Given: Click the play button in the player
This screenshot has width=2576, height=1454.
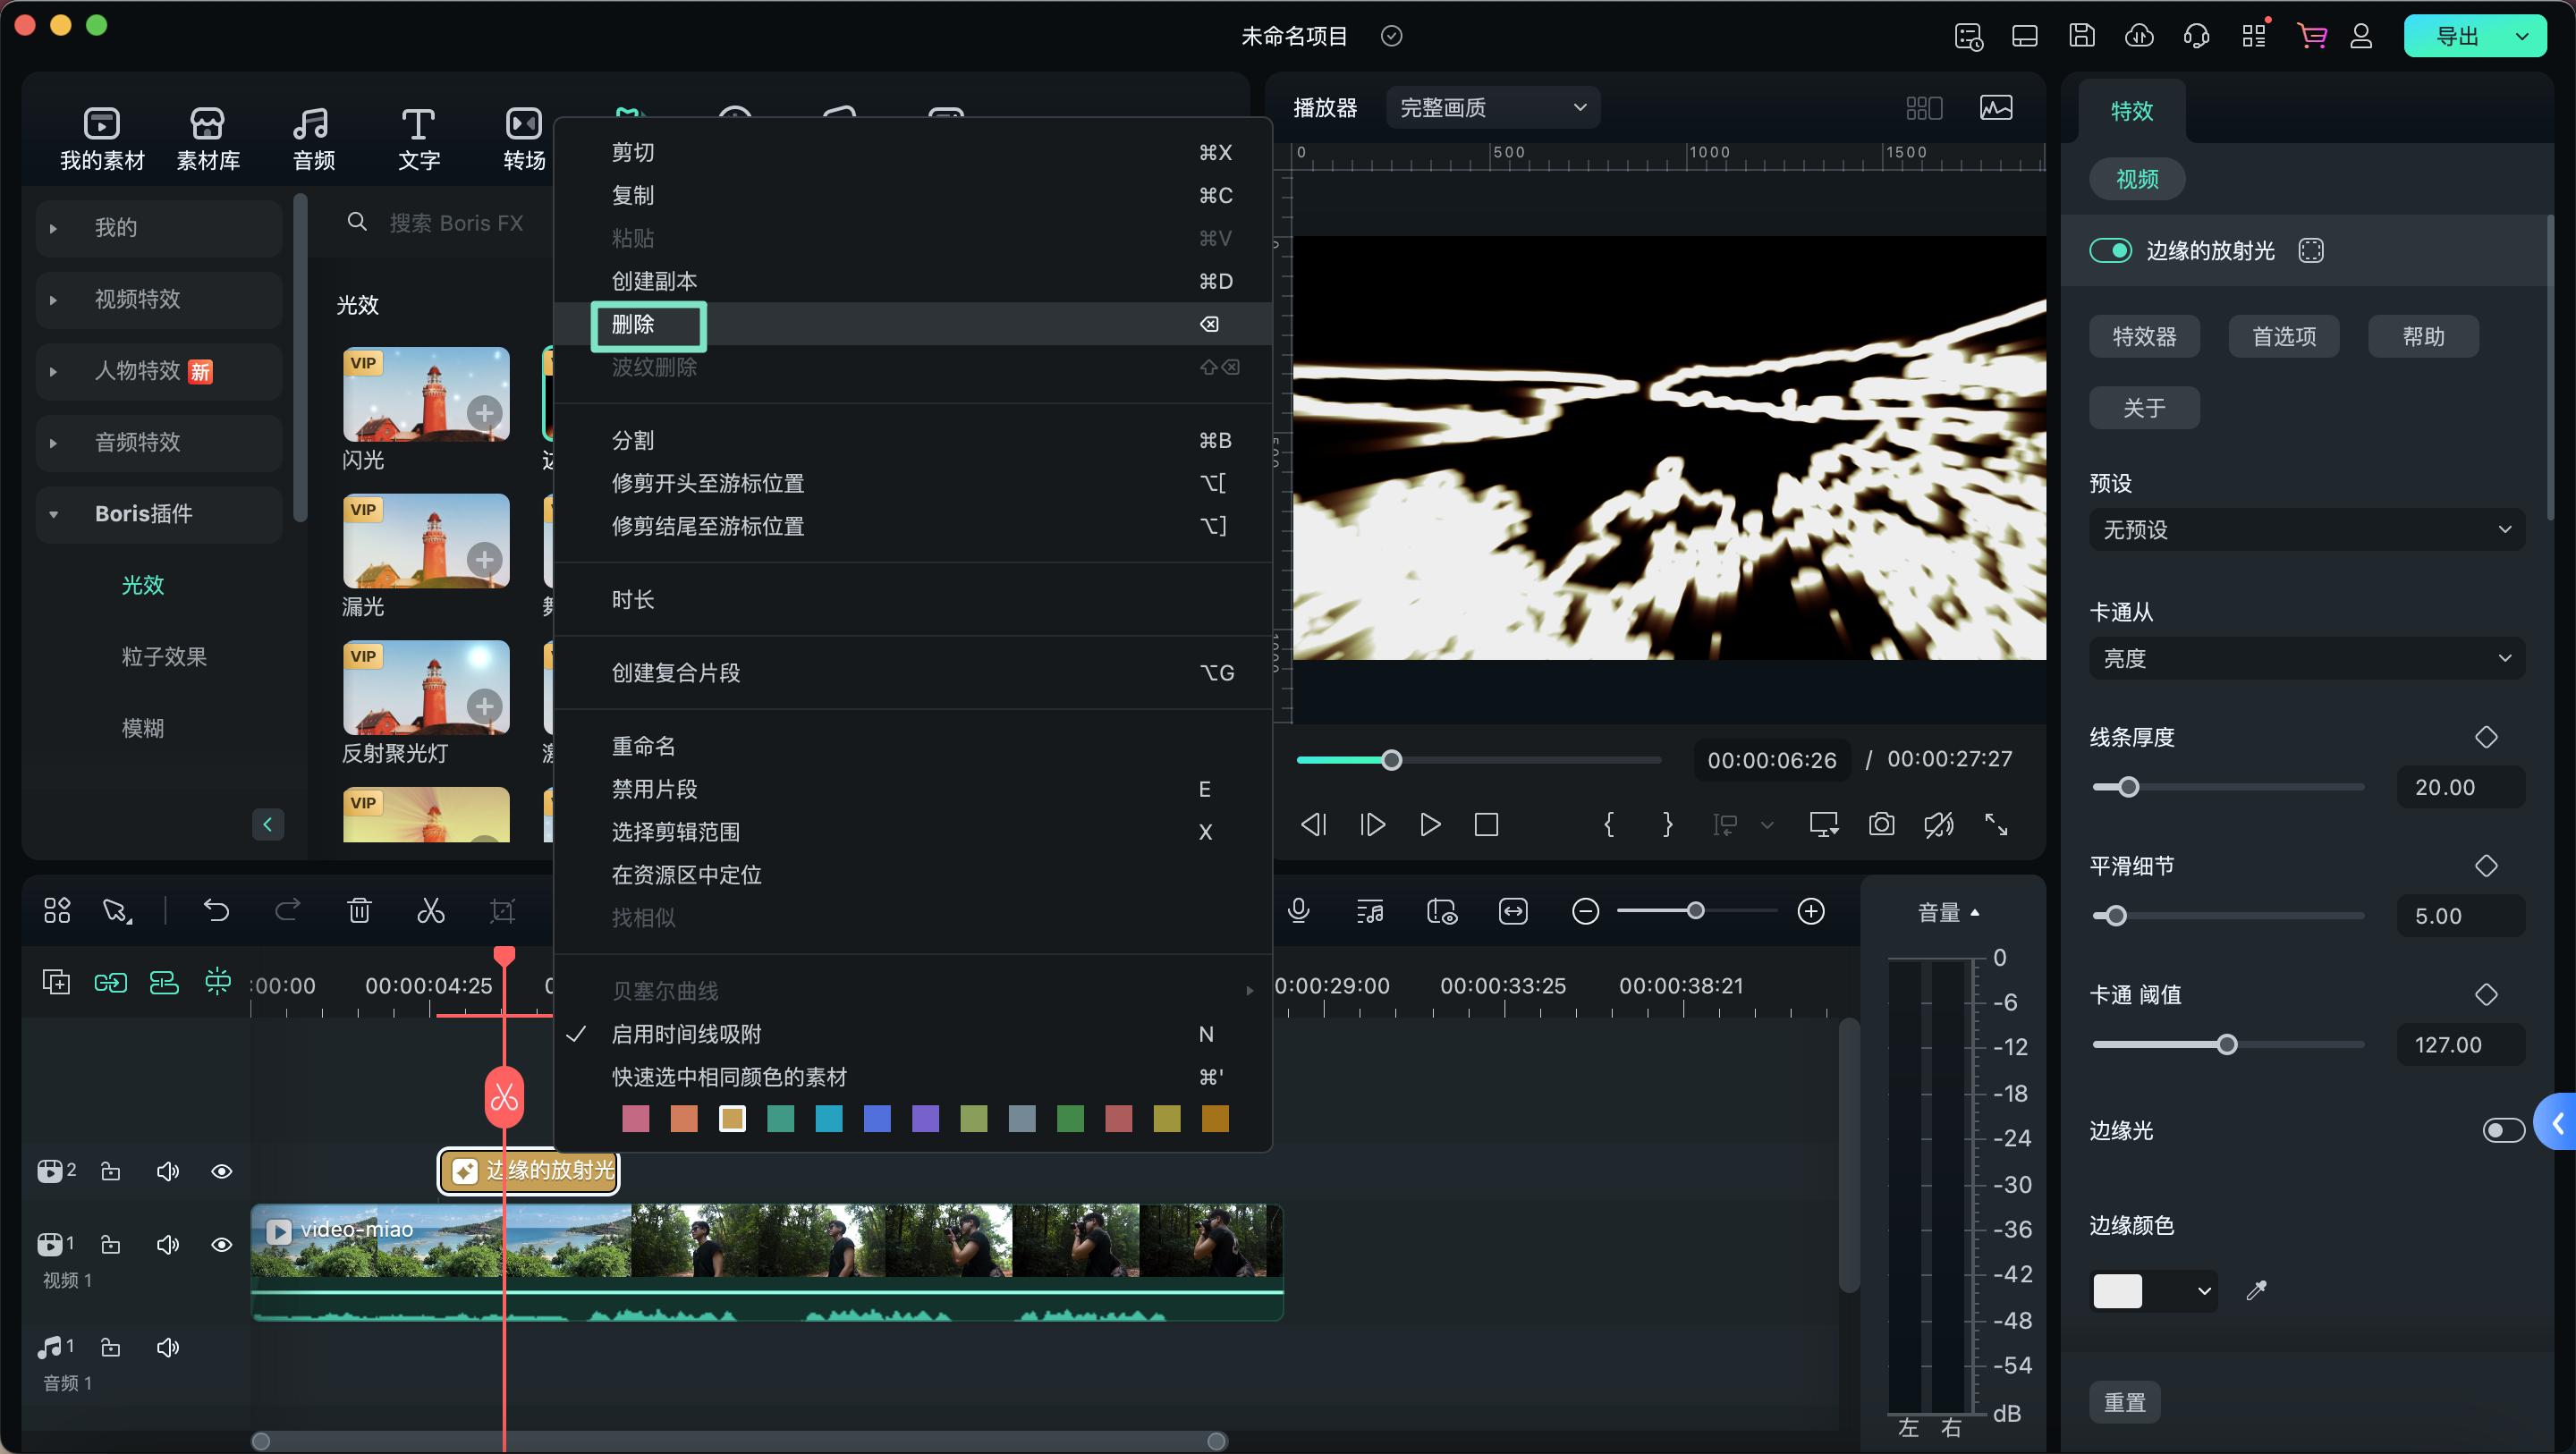Looking at the screenshot, I should tap(1430, 824).
